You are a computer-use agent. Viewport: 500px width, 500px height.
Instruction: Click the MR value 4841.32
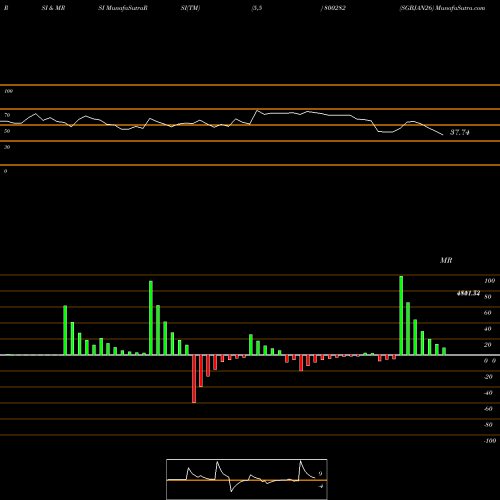(468, 293)
